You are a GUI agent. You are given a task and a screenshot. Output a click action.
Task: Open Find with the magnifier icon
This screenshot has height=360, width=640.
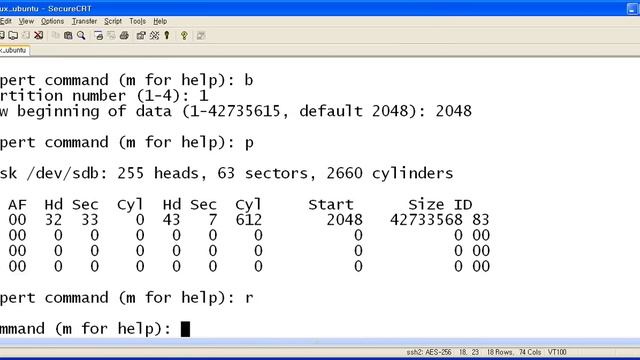coord(81,36)
